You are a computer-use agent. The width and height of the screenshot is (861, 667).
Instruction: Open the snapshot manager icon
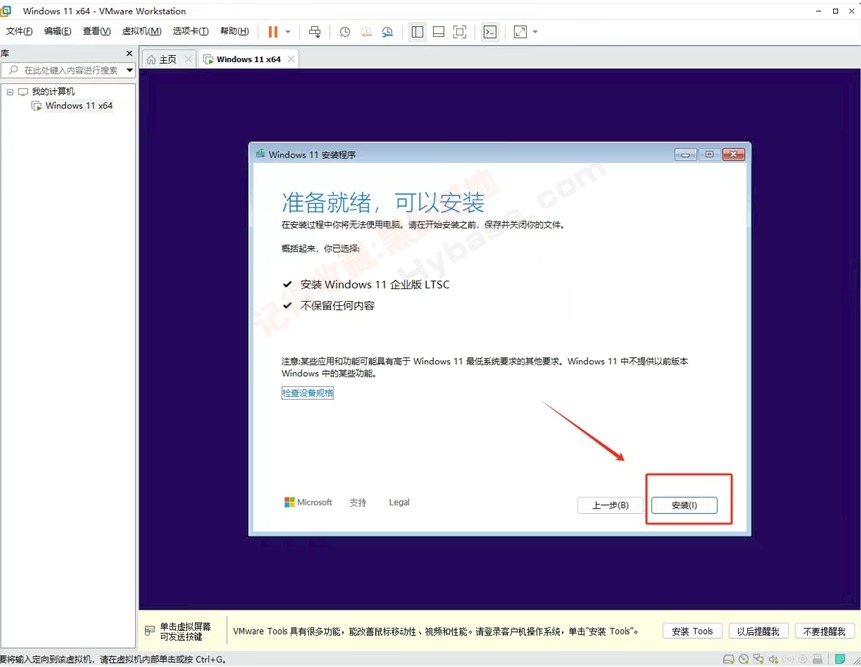(x=387, y=32)
